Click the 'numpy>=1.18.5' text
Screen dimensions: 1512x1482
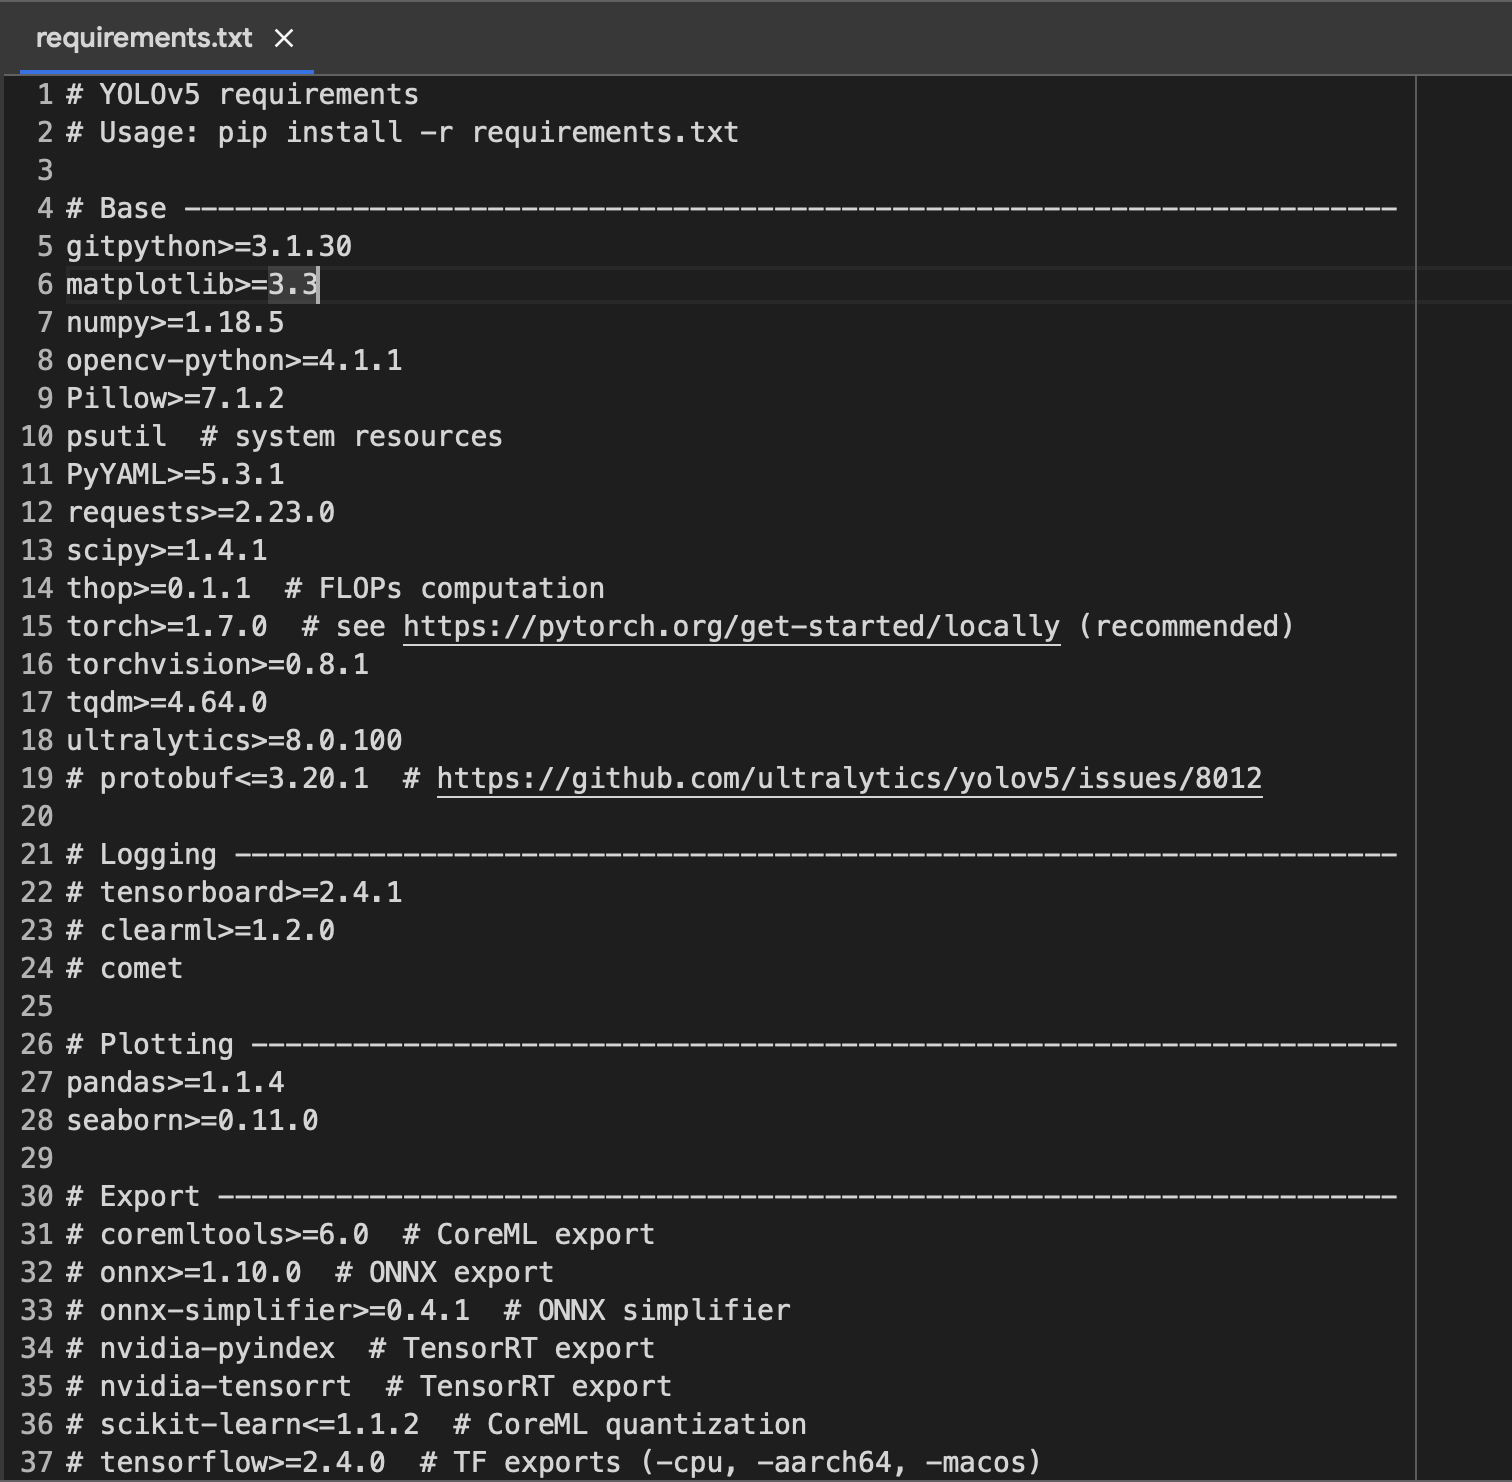coord(175,322)
